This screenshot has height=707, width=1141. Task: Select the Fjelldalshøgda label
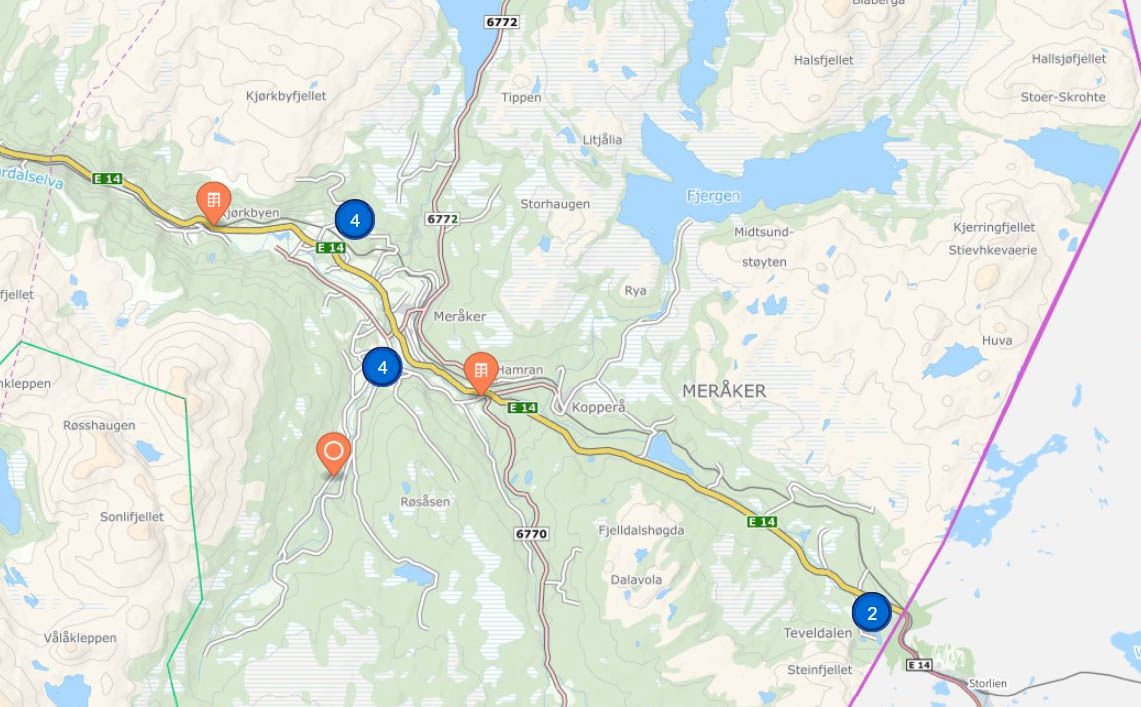(x=641, y=530)
